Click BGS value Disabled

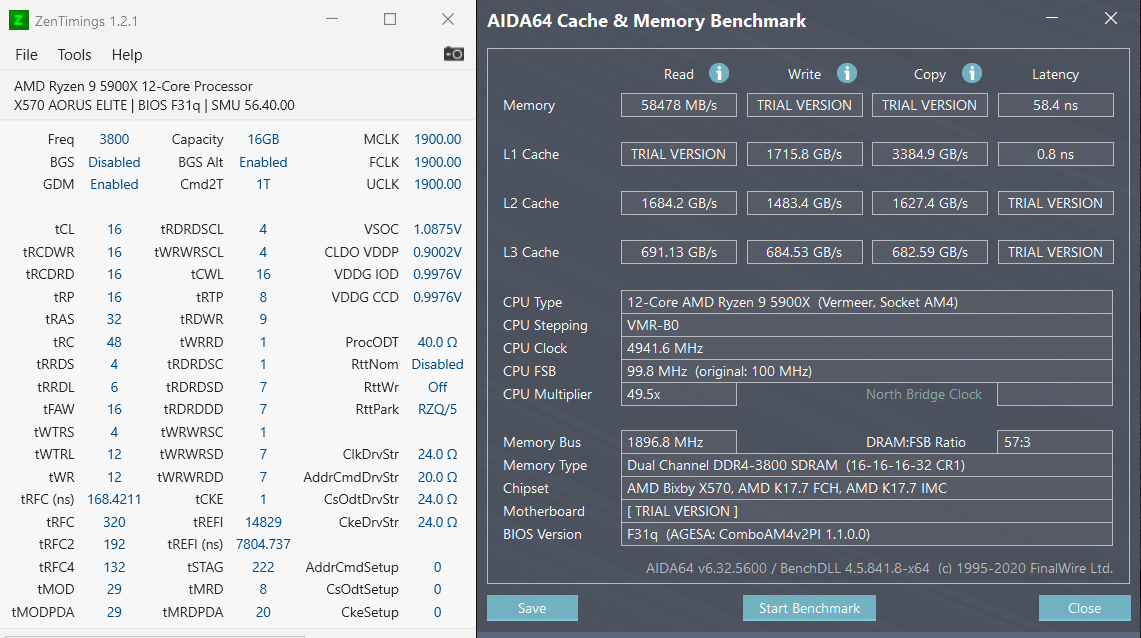(114, 162)
